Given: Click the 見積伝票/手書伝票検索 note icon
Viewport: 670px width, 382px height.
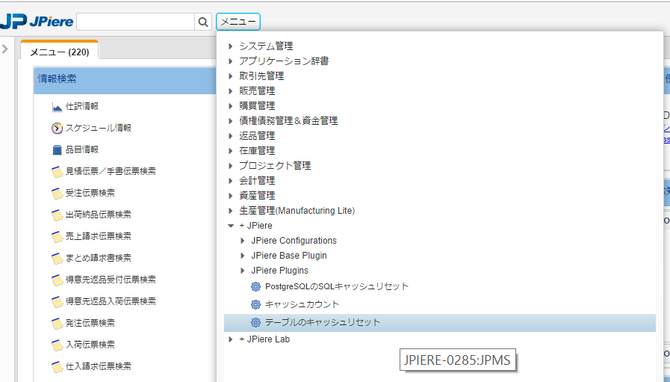Looking at the screenshot, I should 57,172.
